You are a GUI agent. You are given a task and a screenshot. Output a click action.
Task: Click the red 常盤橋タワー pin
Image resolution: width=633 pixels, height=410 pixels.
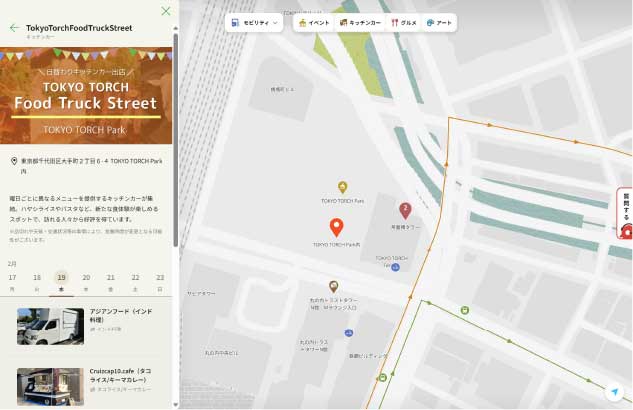click(x=405, y=211)
